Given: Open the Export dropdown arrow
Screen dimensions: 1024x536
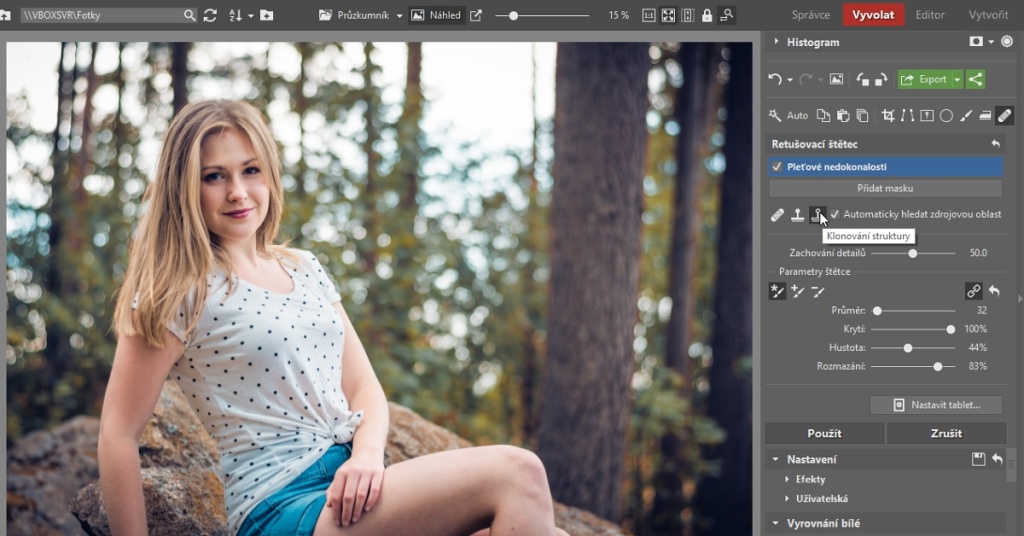Looking at the screenshot, I should pyautogui.click(x=957, y=80).
